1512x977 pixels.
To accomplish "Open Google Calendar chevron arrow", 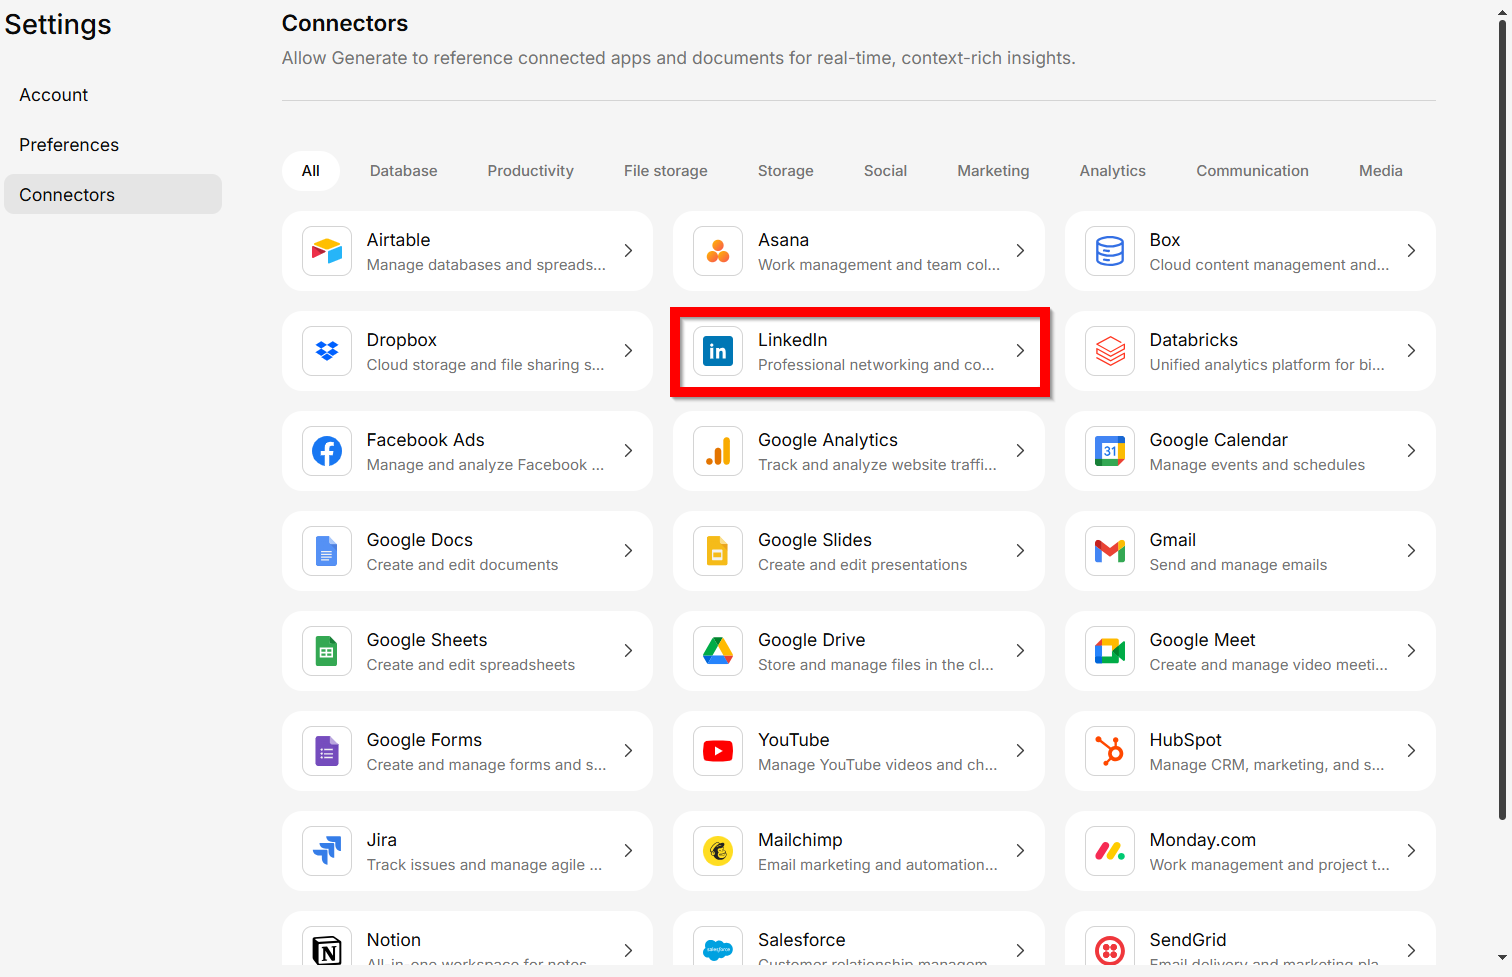I will click(1411, 451).
